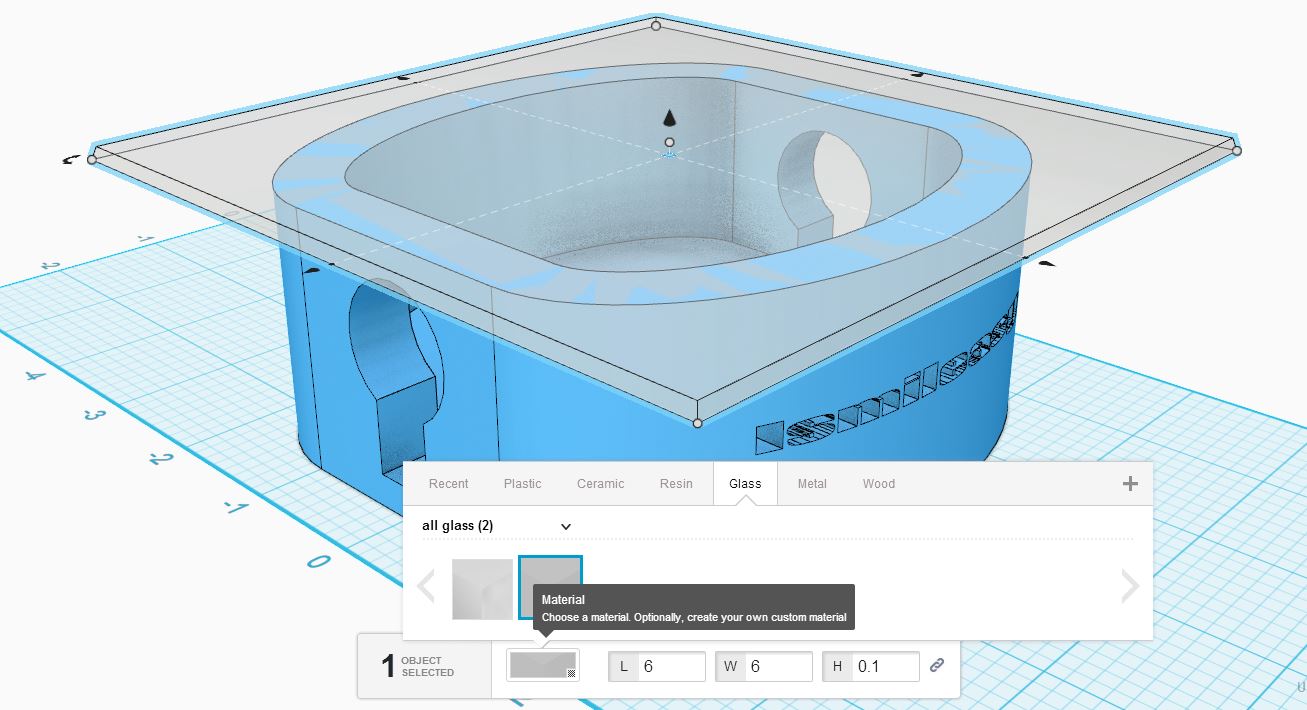The width and height of the screenshot is (1307, 710).
Task: Toggle the dimension lock link icon
Action: [x=937, y=665]
